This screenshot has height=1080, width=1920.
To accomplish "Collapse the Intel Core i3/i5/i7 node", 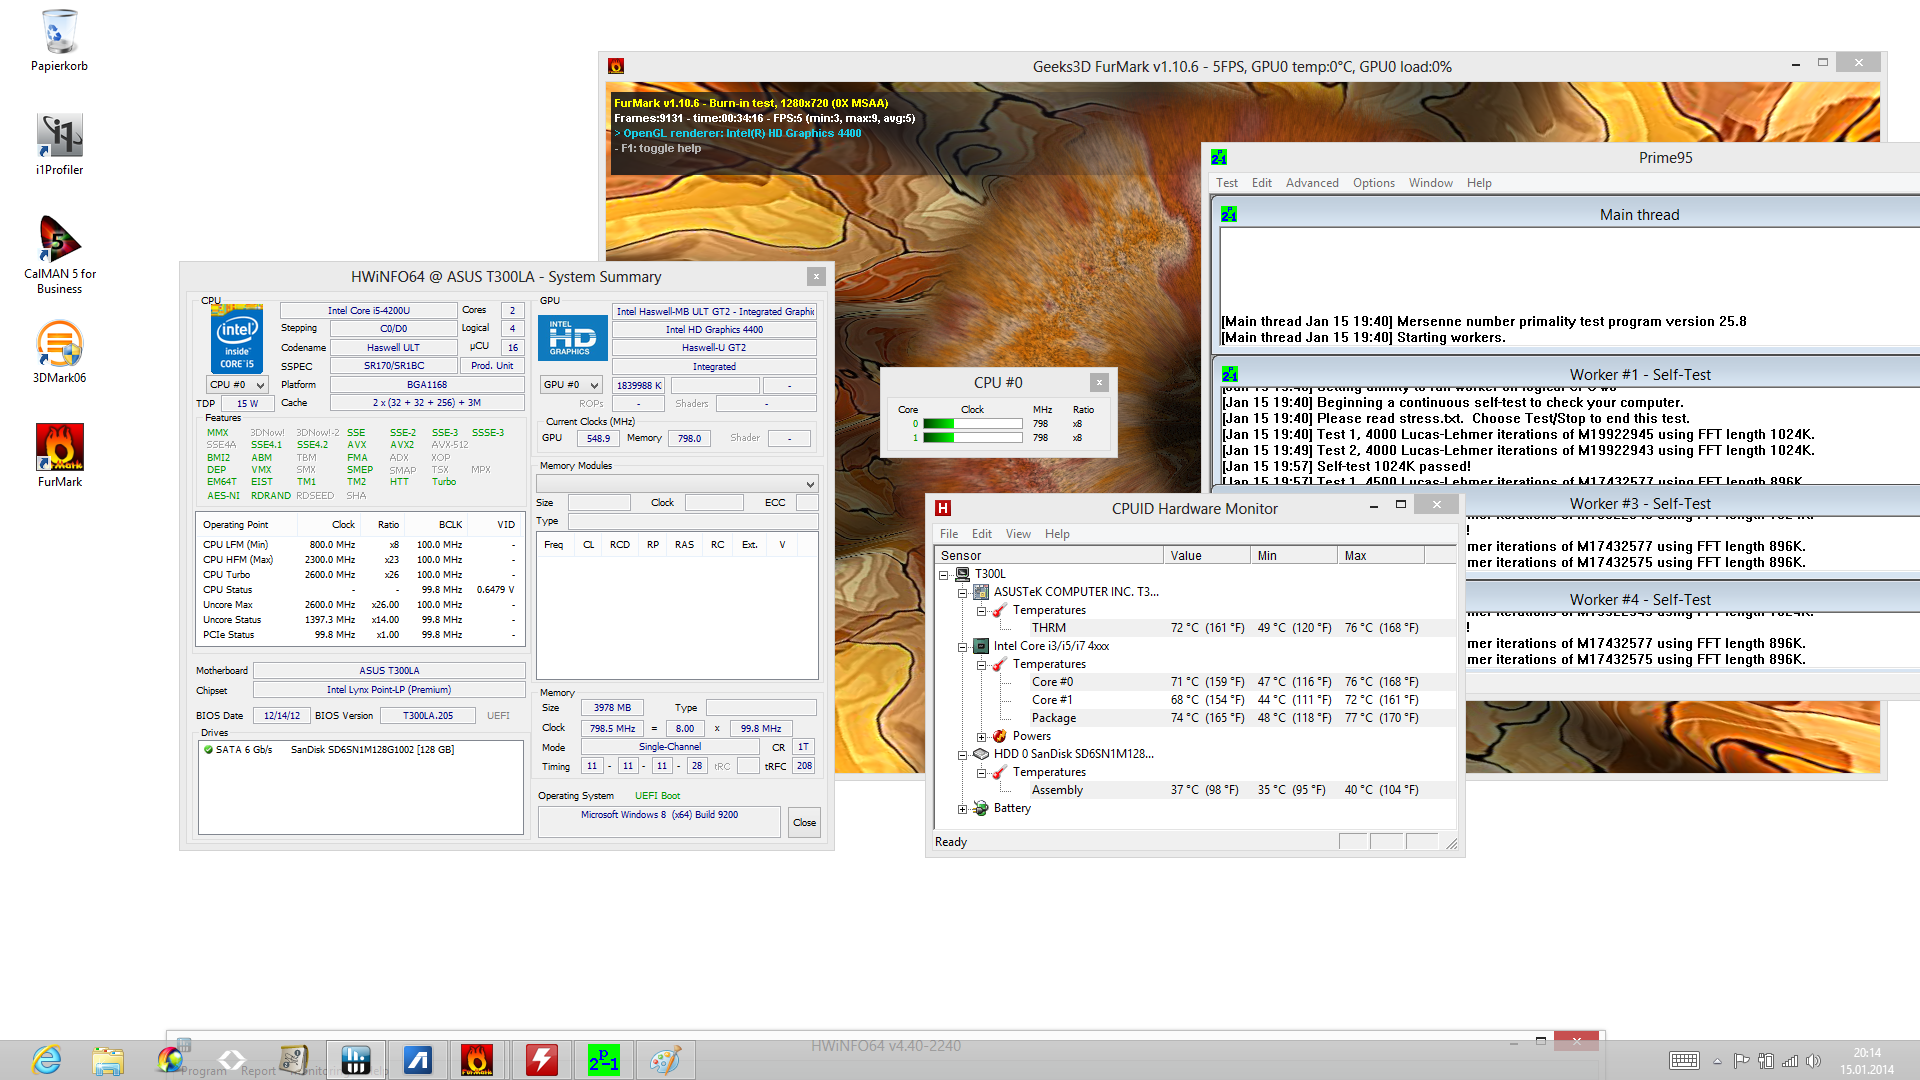I will pos(962,647).
